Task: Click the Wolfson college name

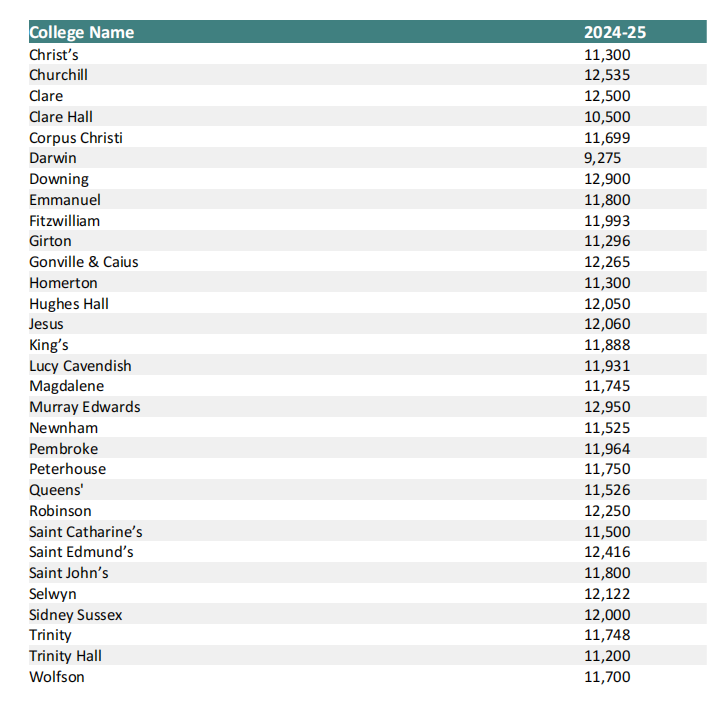Action: coord(57,677)
